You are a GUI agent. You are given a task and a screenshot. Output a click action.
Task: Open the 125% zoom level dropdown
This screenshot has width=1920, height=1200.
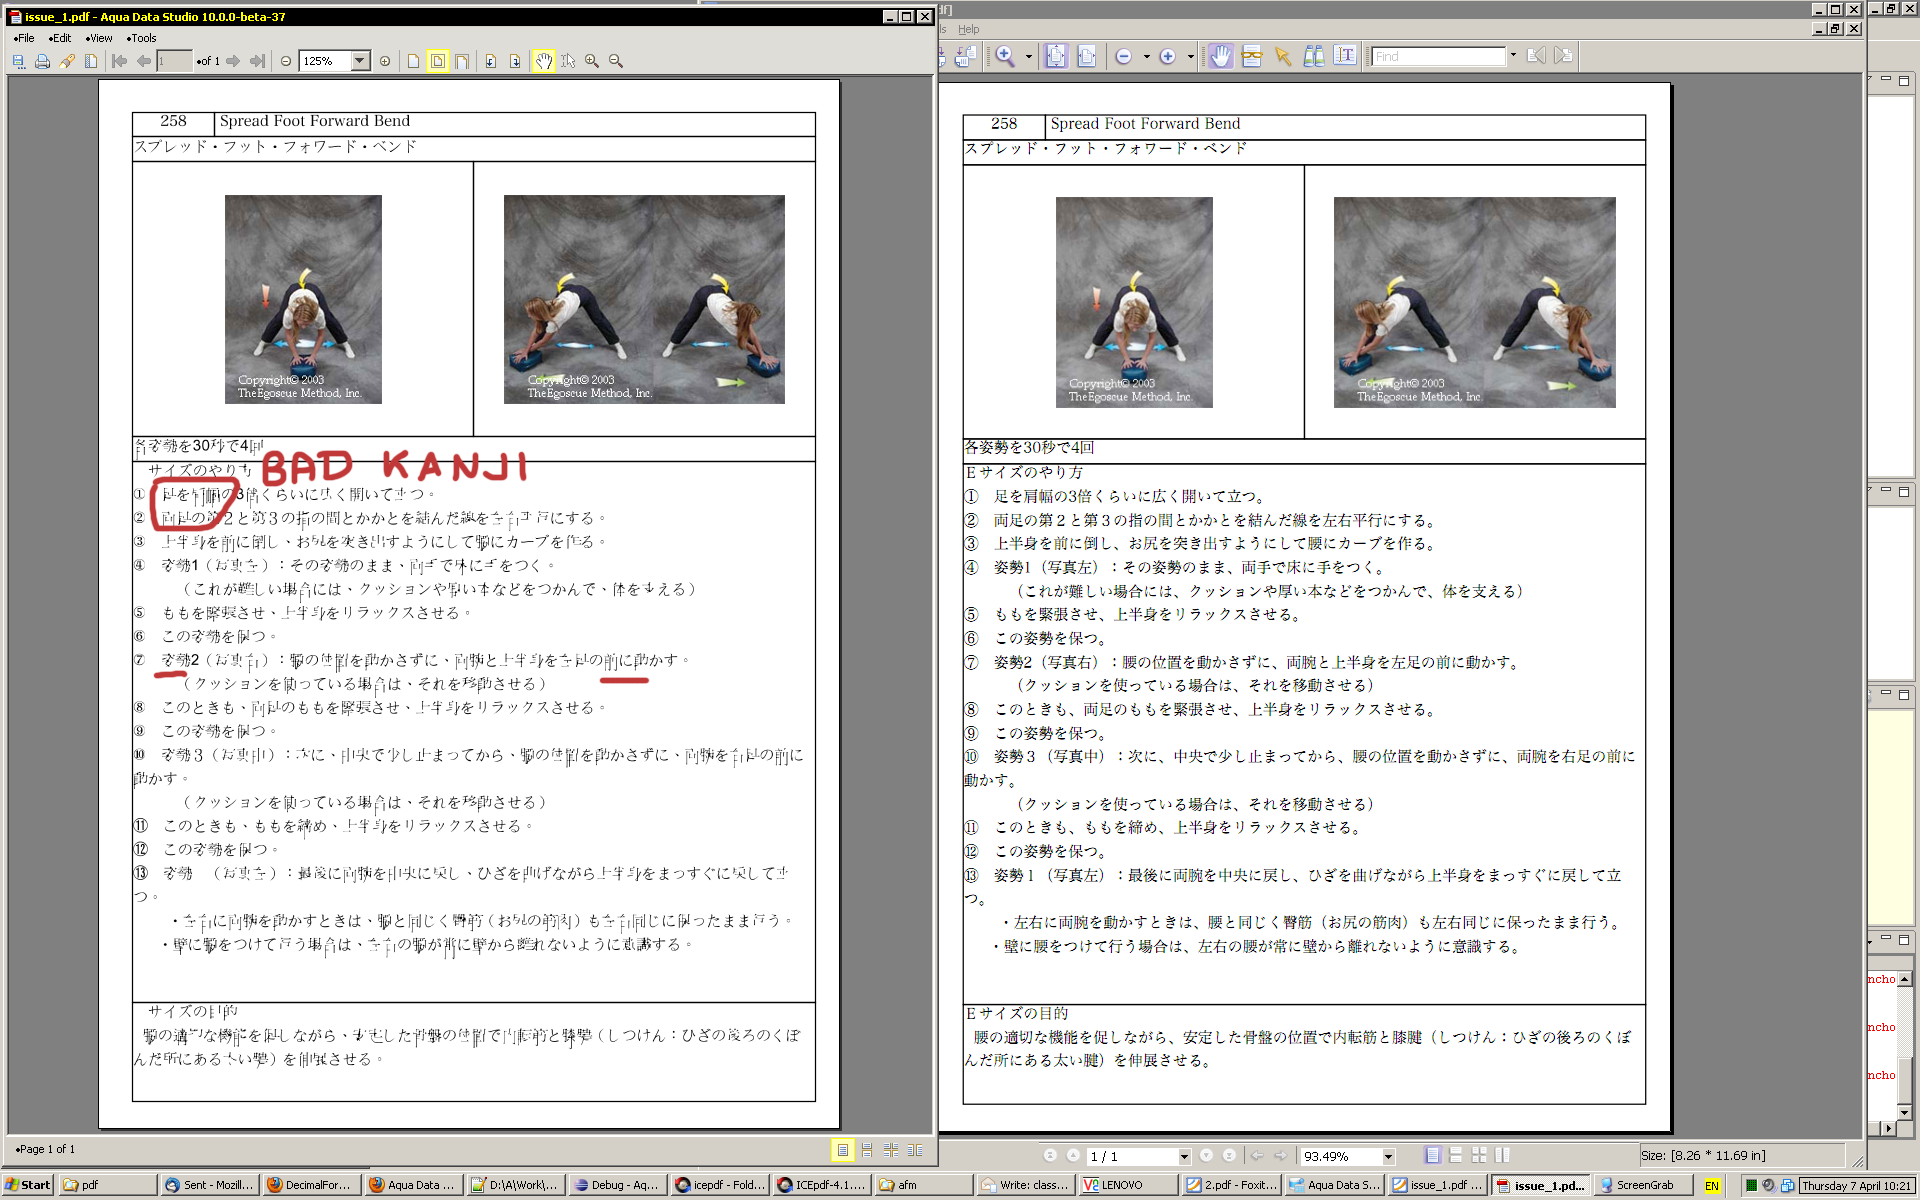[361, 61]
